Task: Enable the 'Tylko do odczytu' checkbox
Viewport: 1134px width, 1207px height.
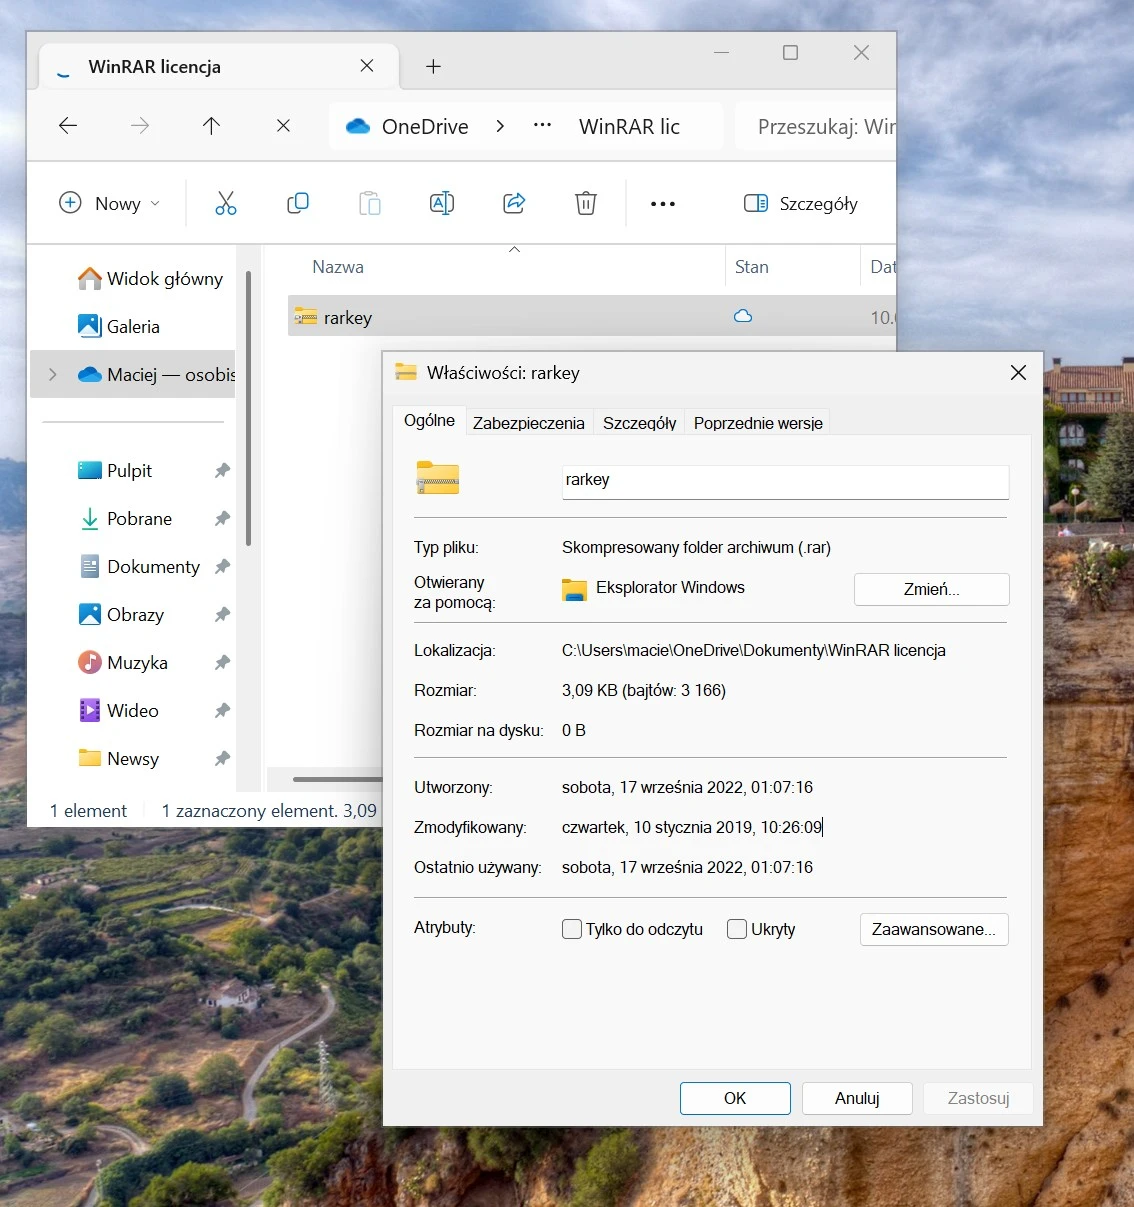Action: coord(572,929)
